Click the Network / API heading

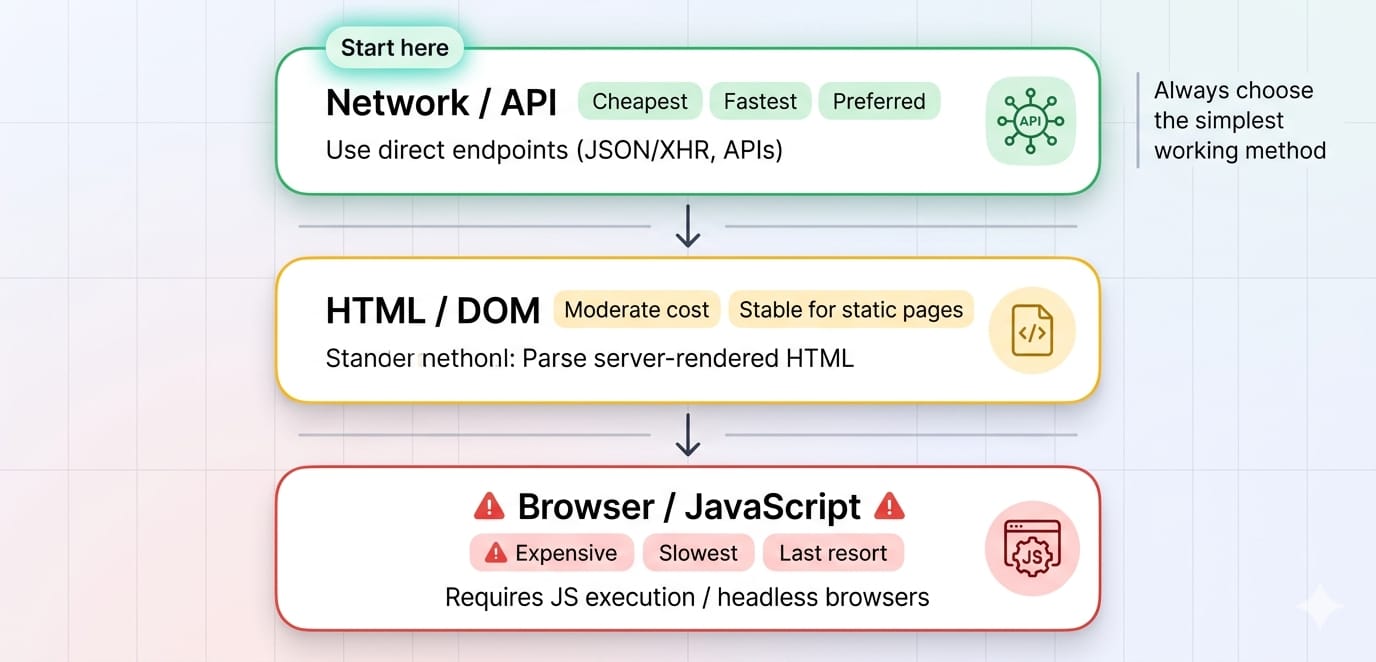[x=441, y=102]
